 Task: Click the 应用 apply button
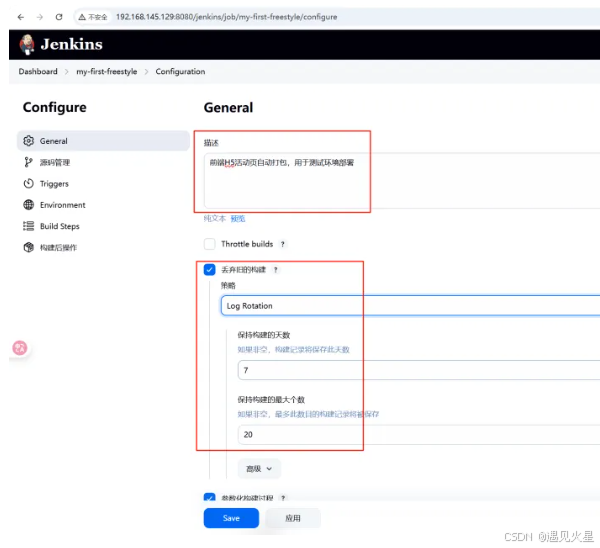(x=293, y=518)
